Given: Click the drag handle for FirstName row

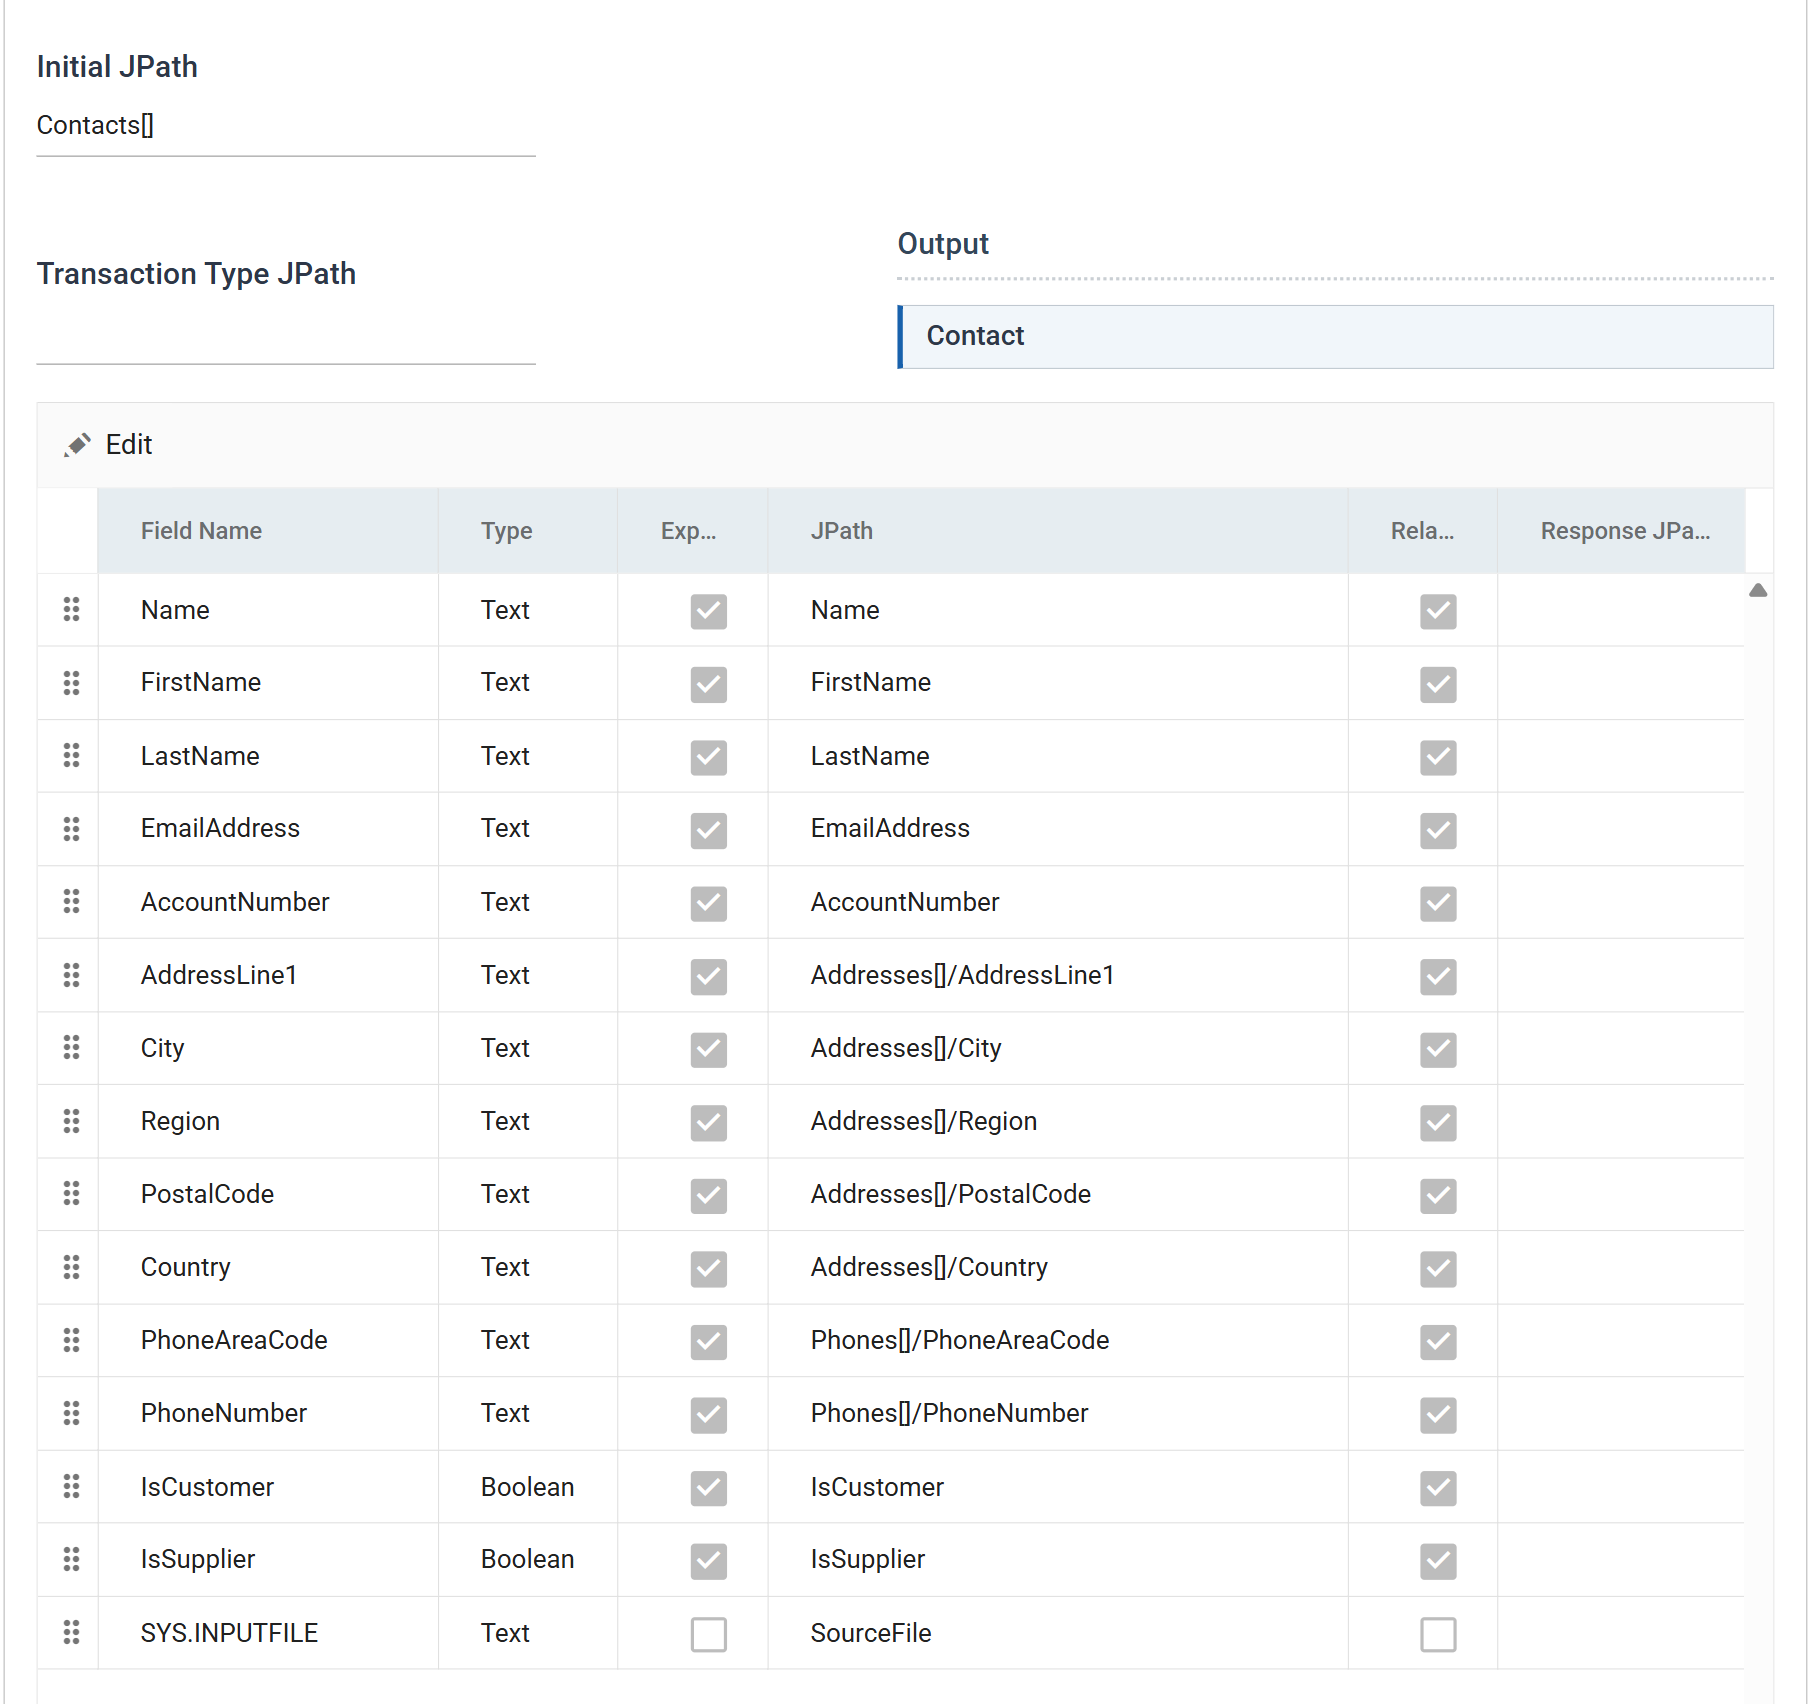Looking at the screenshot, I should coord(71,683).
